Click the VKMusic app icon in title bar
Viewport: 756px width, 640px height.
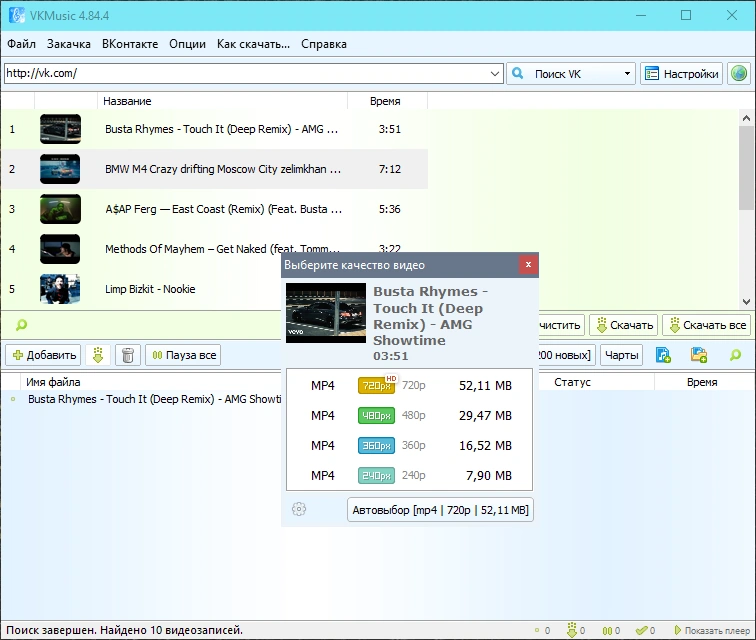point(17,15)
